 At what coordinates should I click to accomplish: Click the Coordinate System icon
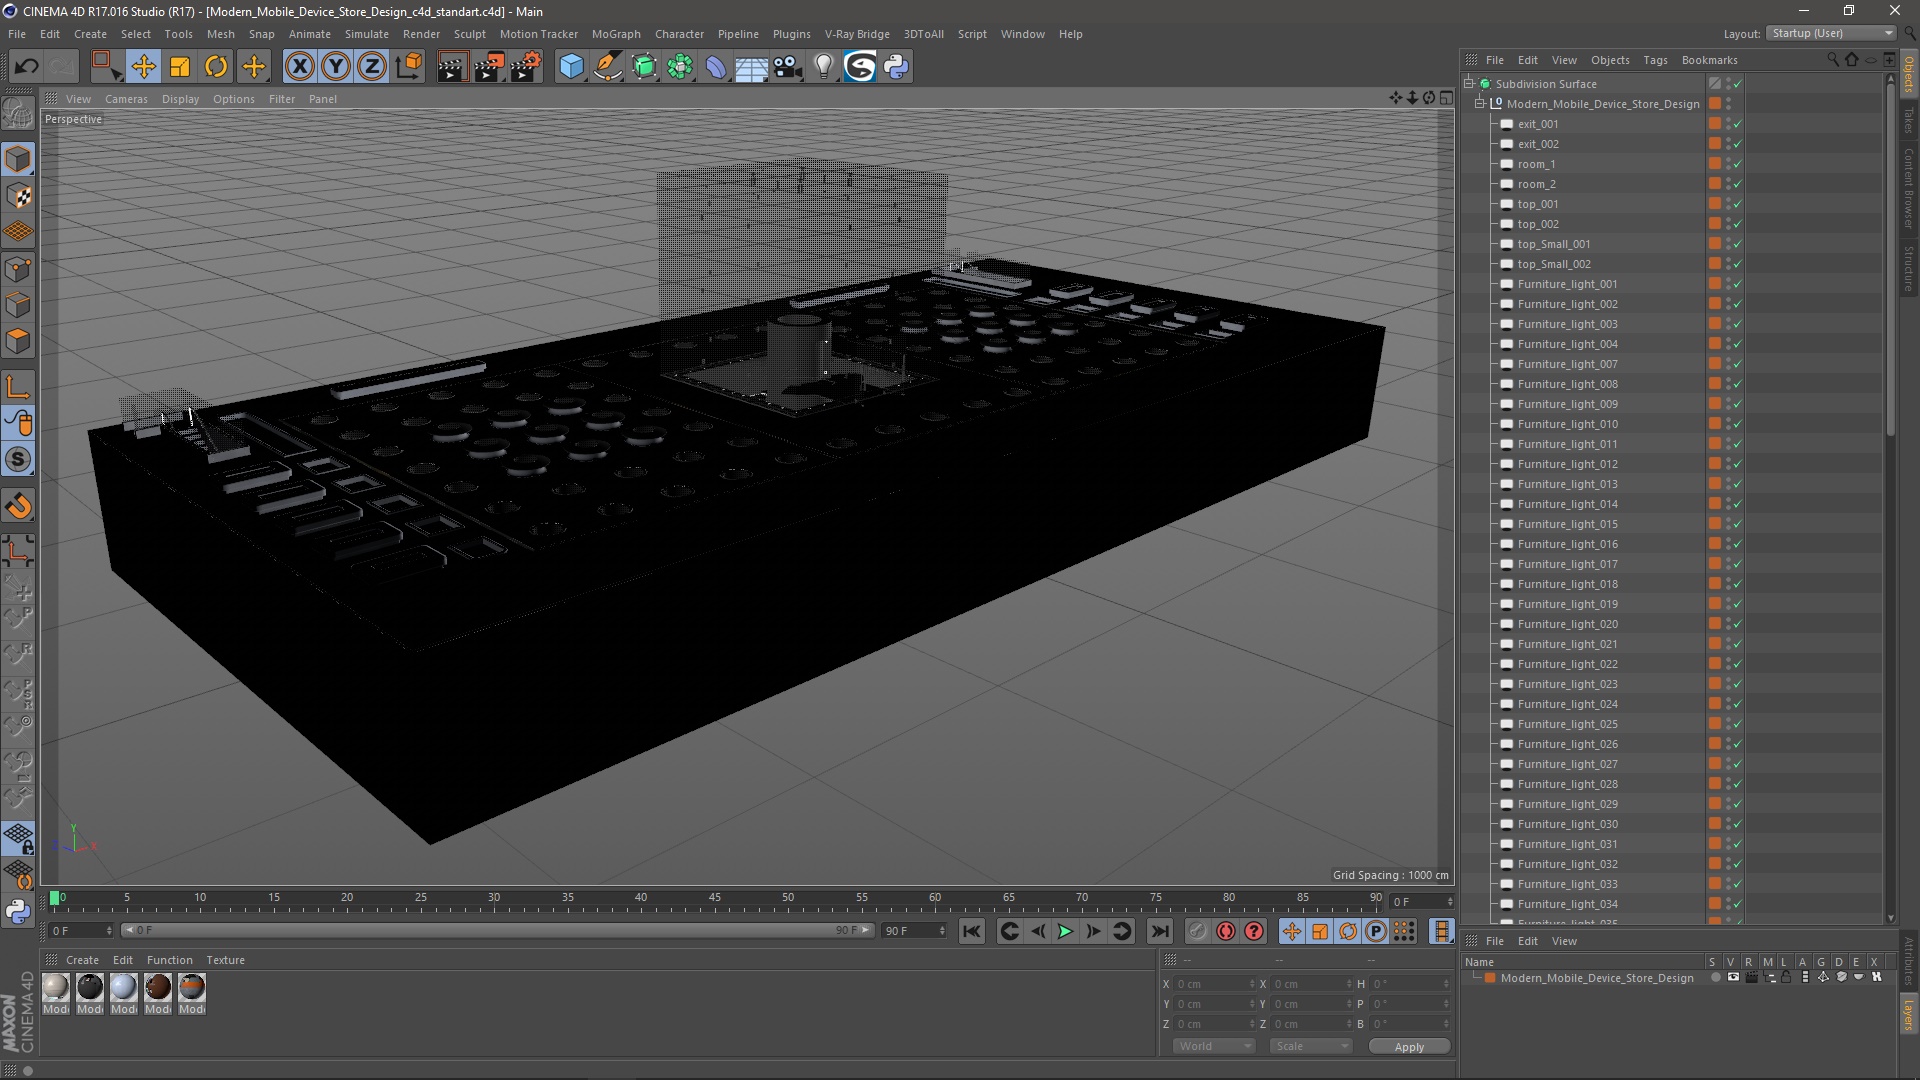point(408,67)
